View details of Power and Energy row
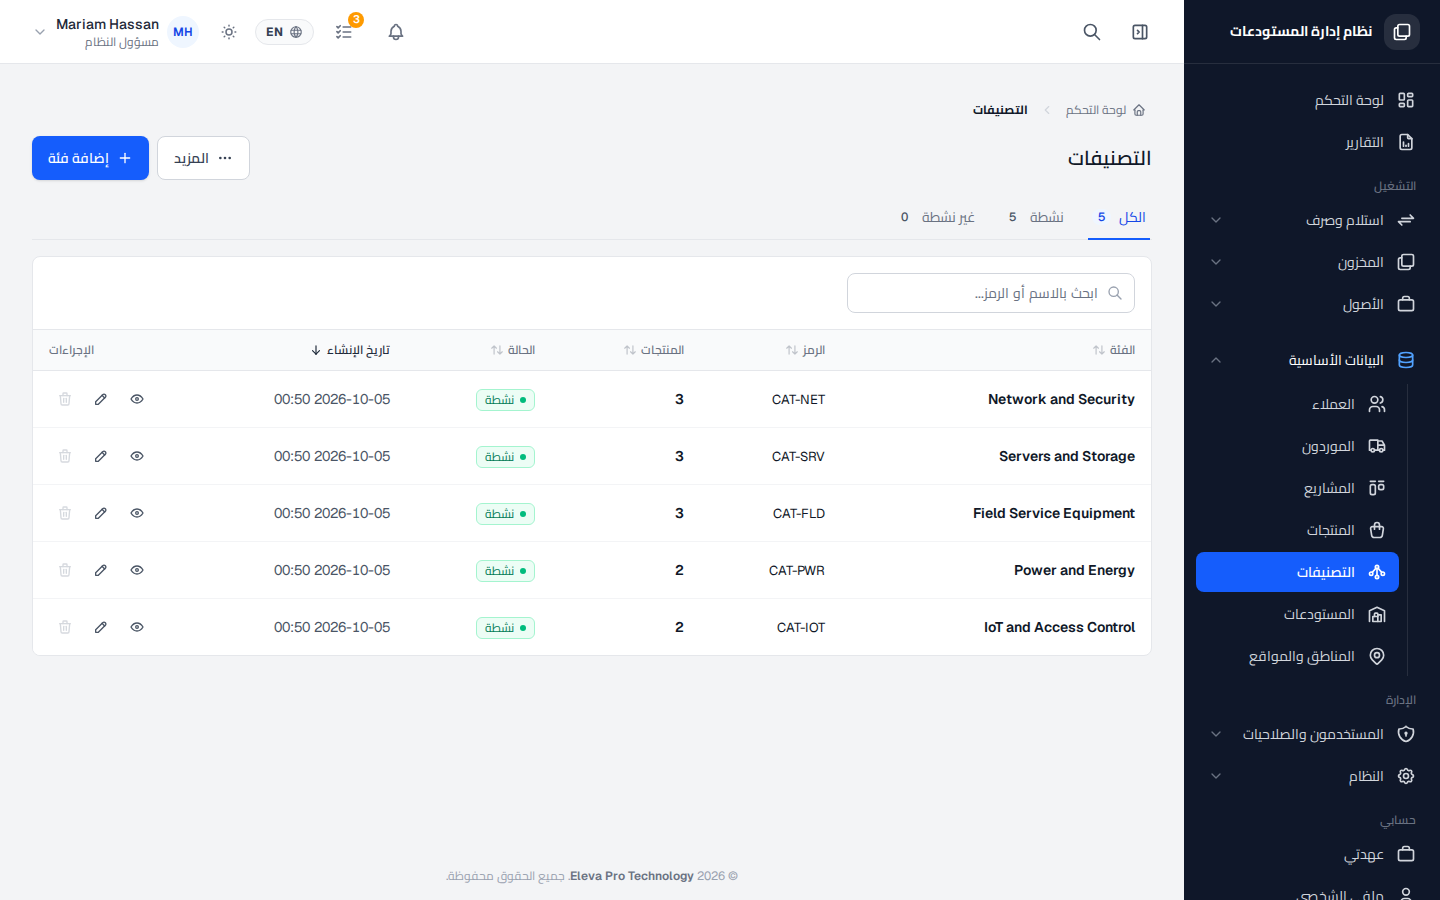 (x=137, y=570)
